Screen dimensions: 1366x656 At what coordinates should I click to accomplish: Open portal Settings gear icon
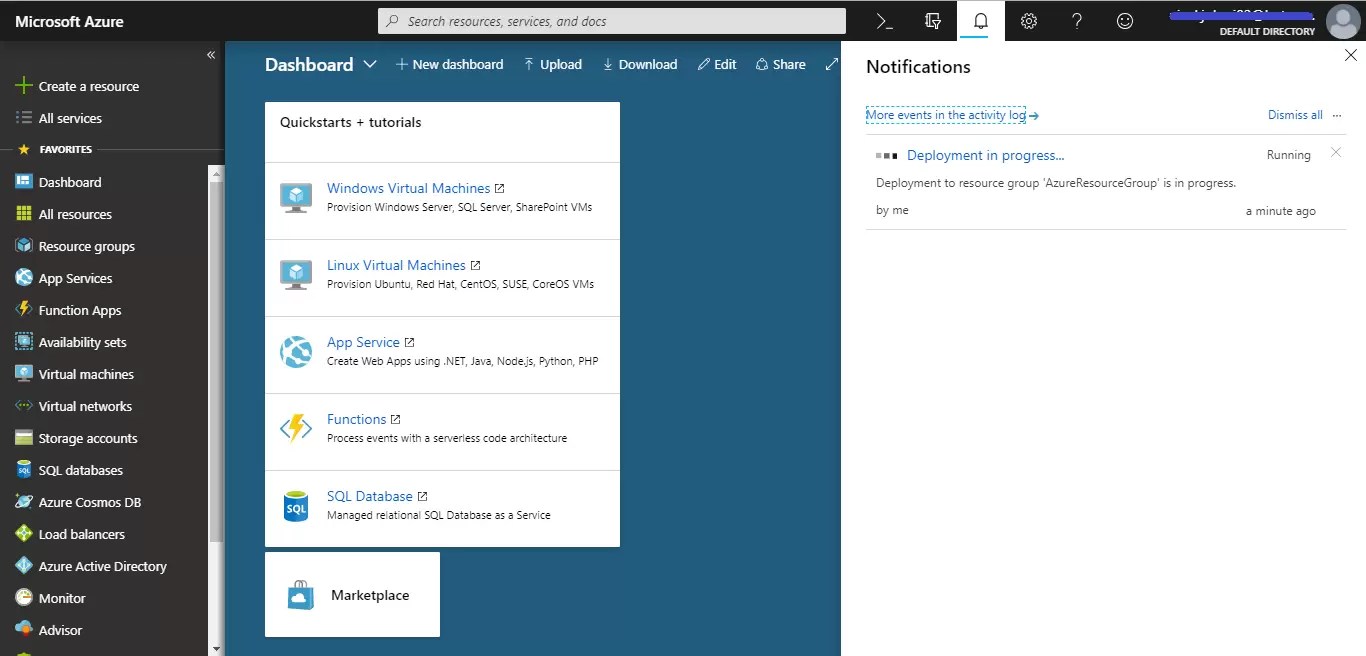(1029, 20)
